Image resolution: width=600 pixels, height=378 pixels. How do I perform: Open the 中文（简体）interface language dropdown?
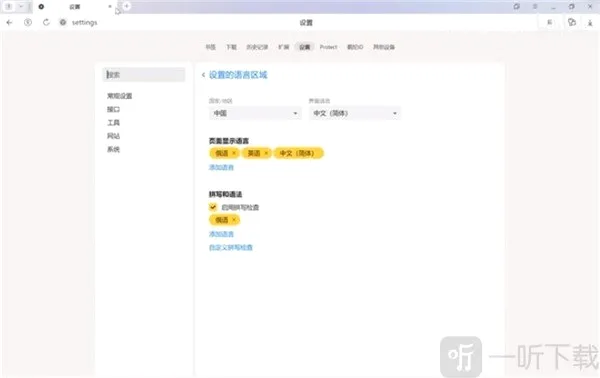[355, 113]
